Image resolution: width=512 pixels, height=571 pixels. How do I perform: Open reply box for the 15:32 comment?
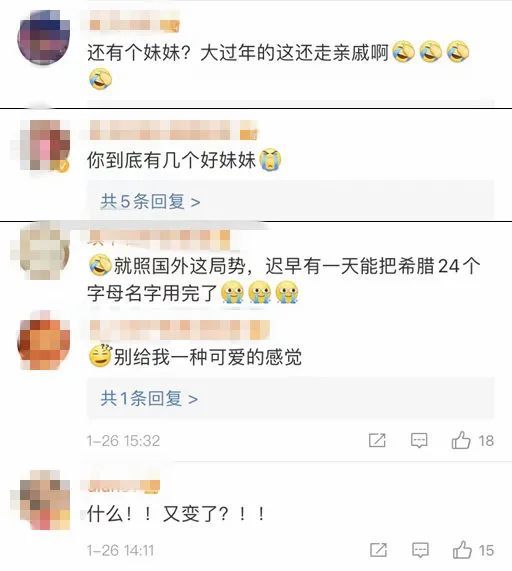[x=419, y=441]
